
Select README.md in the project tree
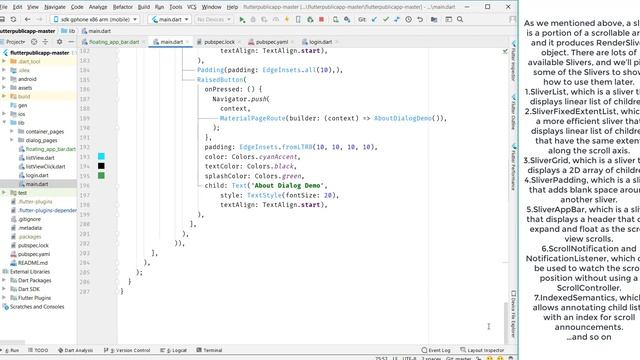coord(33,263)
